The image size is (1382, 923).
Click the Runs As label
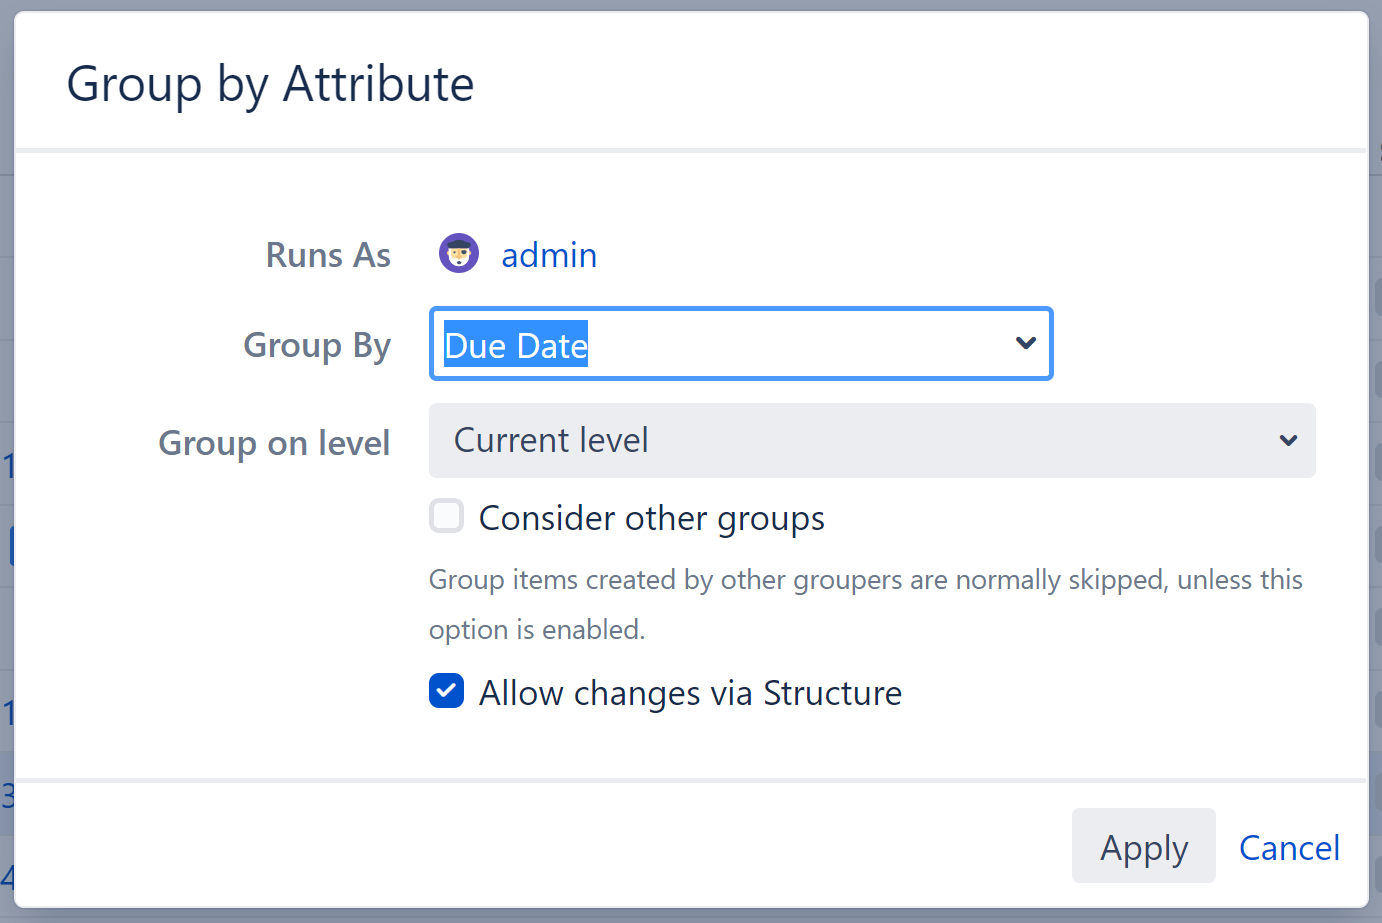[x=327, y=255]
